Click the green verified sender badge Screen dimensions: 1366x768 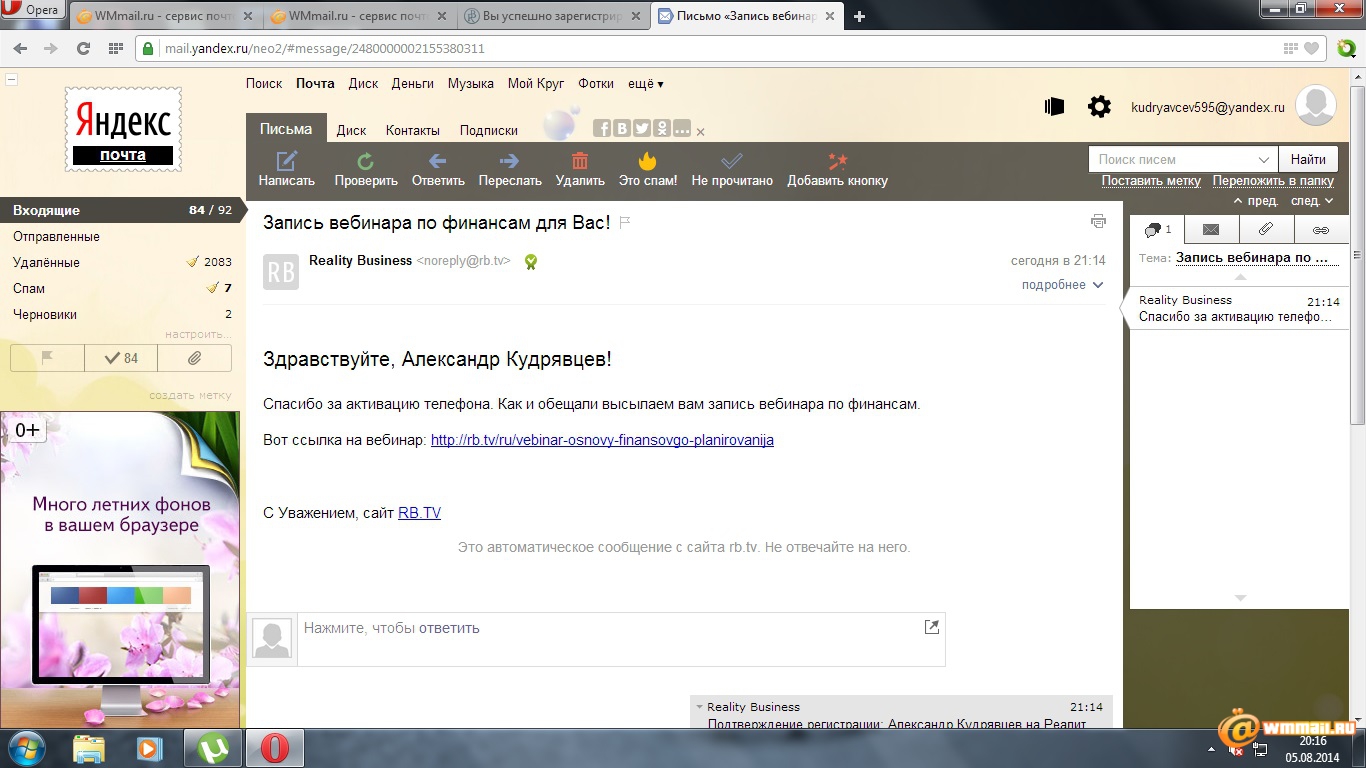pyautogui.click(x=531, y=261)
